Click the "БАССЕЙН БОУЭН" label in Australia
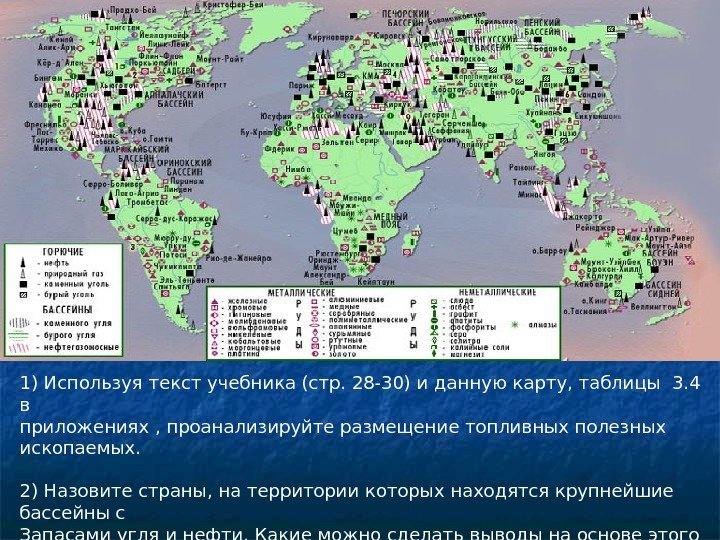Viewport: 720px width, 540px height. click(x=660, y=258)
